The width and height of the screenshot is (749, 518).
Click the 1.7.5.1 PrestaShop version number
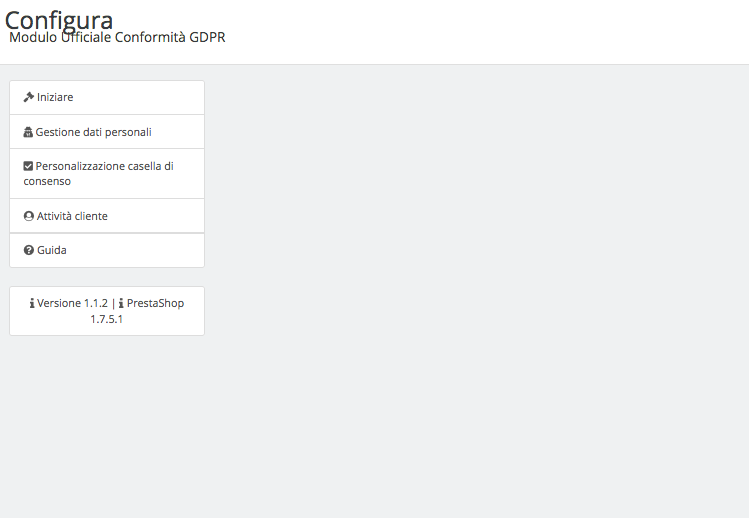pyautogui.click(x=107, y=319)
